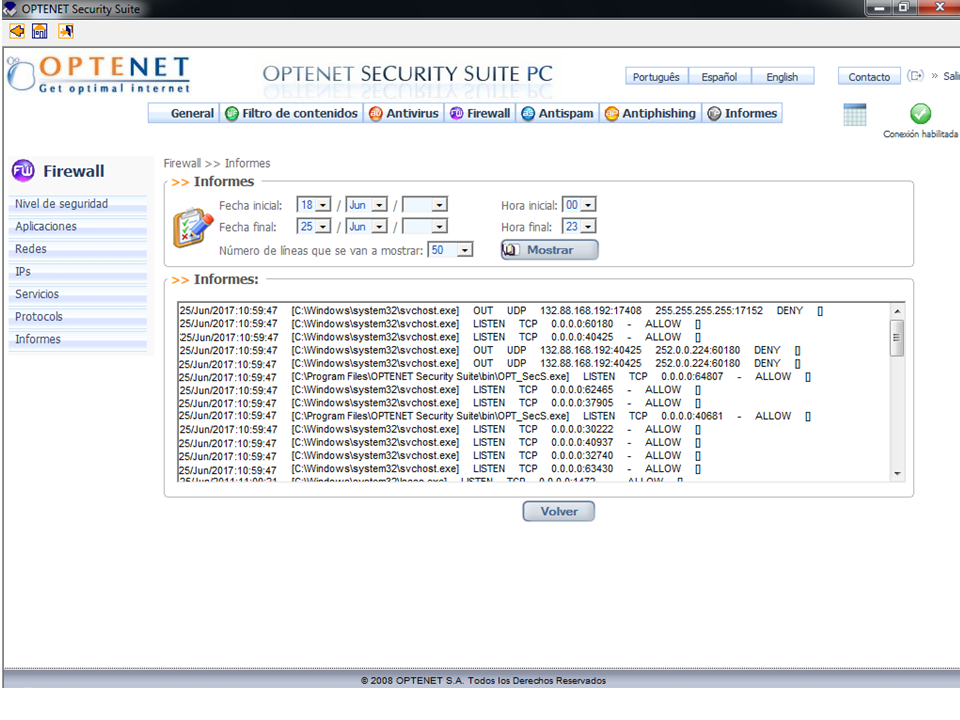Expand the number of lines dropdown
Image resolution: width=960 pixels, height=720 pixels.
(464, 250)
